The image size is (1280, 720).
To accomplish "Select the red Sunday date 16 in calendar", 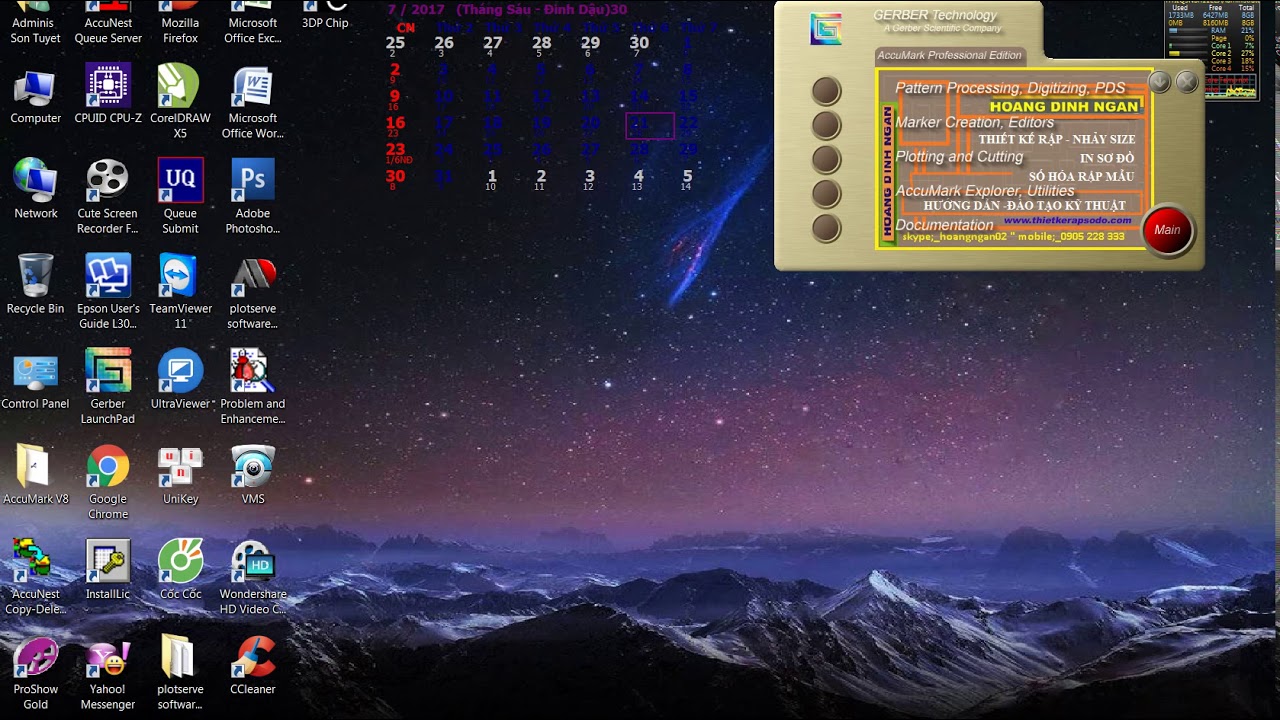I will click(x=395, y=123).
